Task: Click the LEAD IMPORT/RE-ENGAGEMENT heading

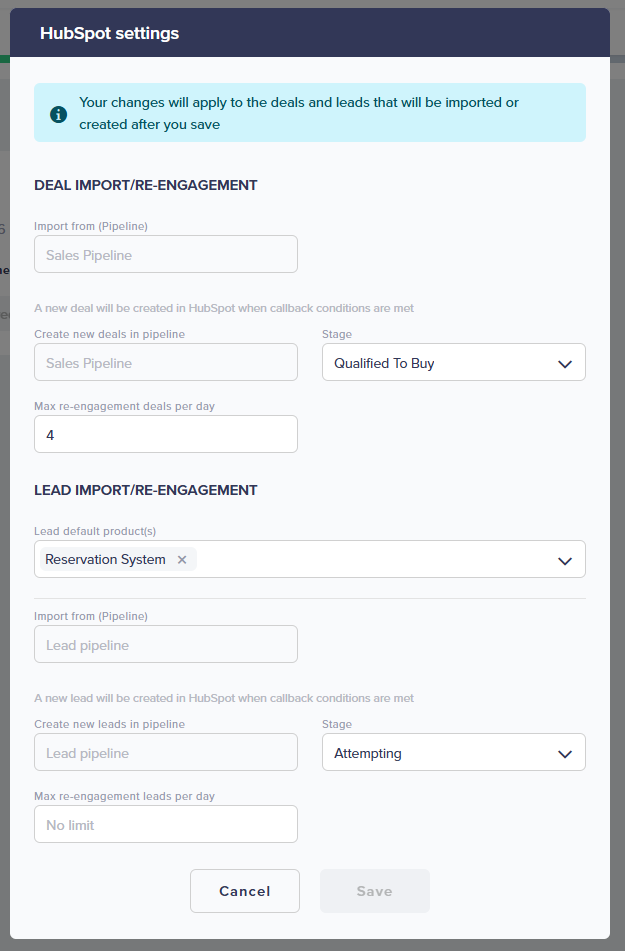Action: click(146, 491)
